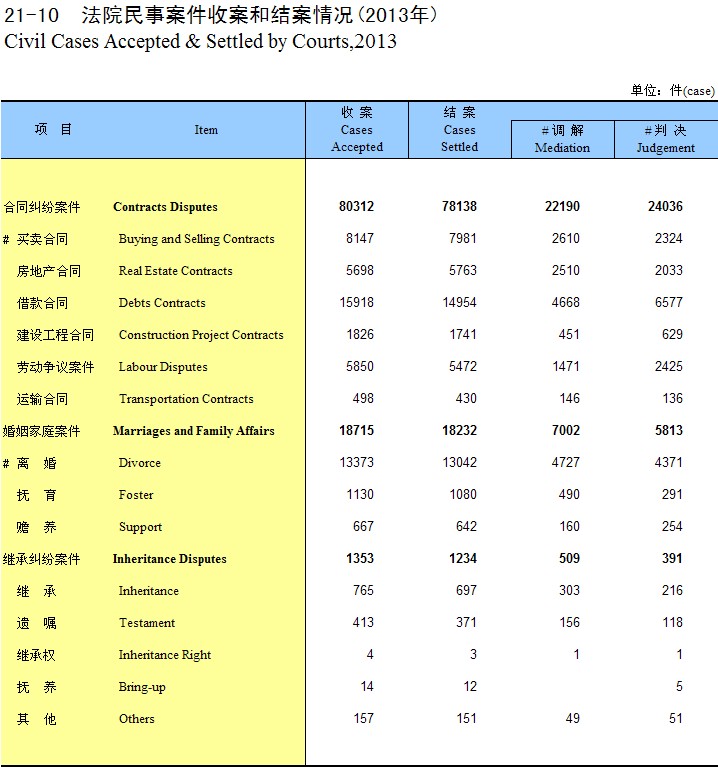Click the 合同纠纷案件 row label
This screenshot has height=767, width=718.
(42, 207)
